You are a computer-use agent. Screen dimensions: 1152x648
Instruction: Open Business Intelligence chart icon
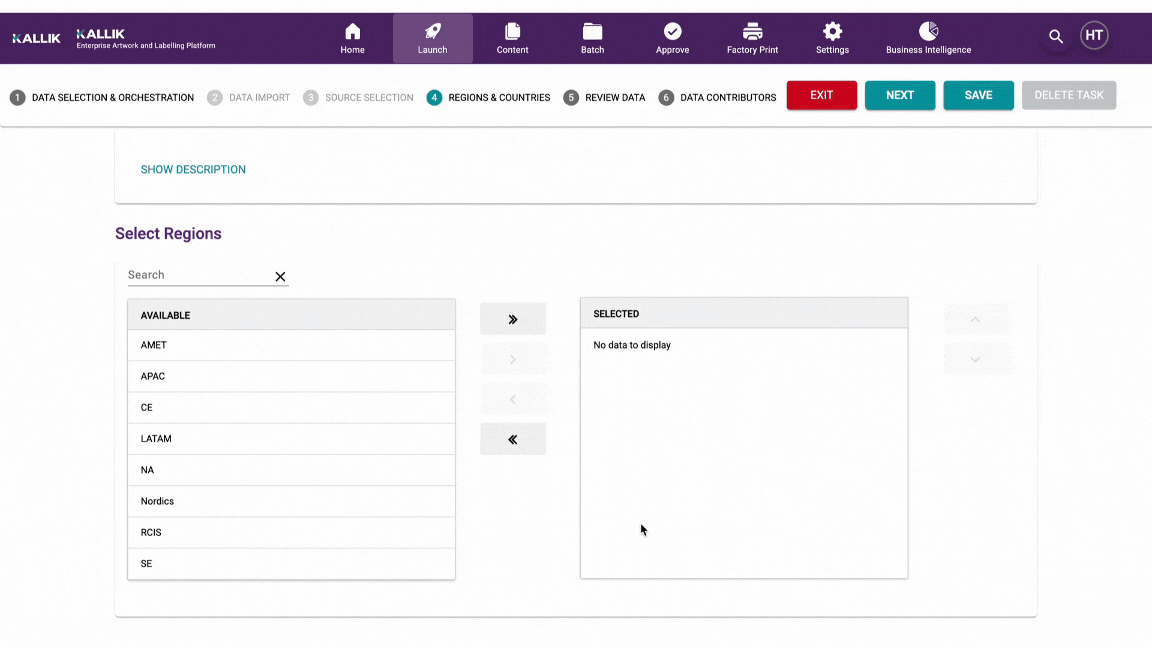[x=928, y=32]
